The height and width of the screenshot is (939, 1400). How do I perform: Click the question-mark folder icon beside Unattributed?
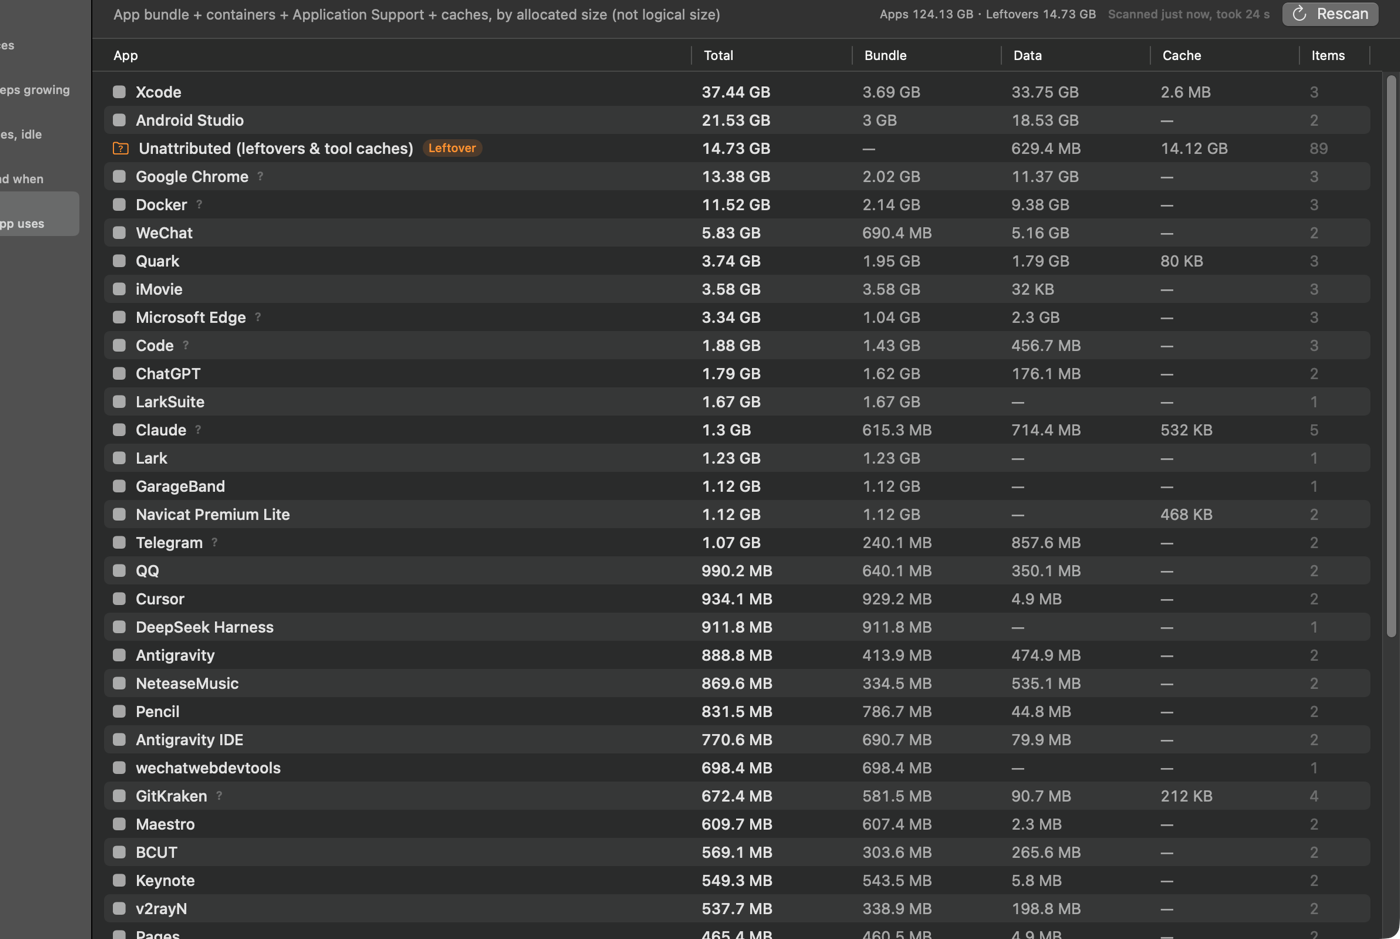pyautogui.click(x=121, y=148)
